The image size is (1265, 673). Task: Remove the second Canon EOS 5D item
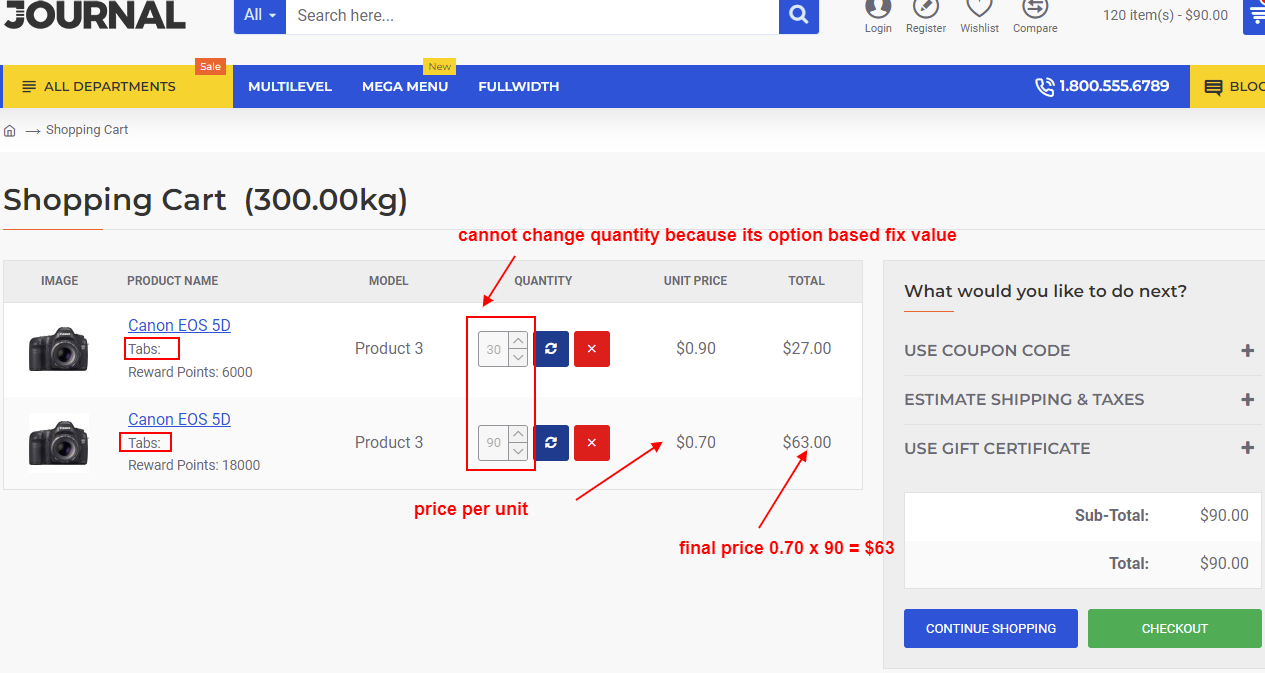591,443
